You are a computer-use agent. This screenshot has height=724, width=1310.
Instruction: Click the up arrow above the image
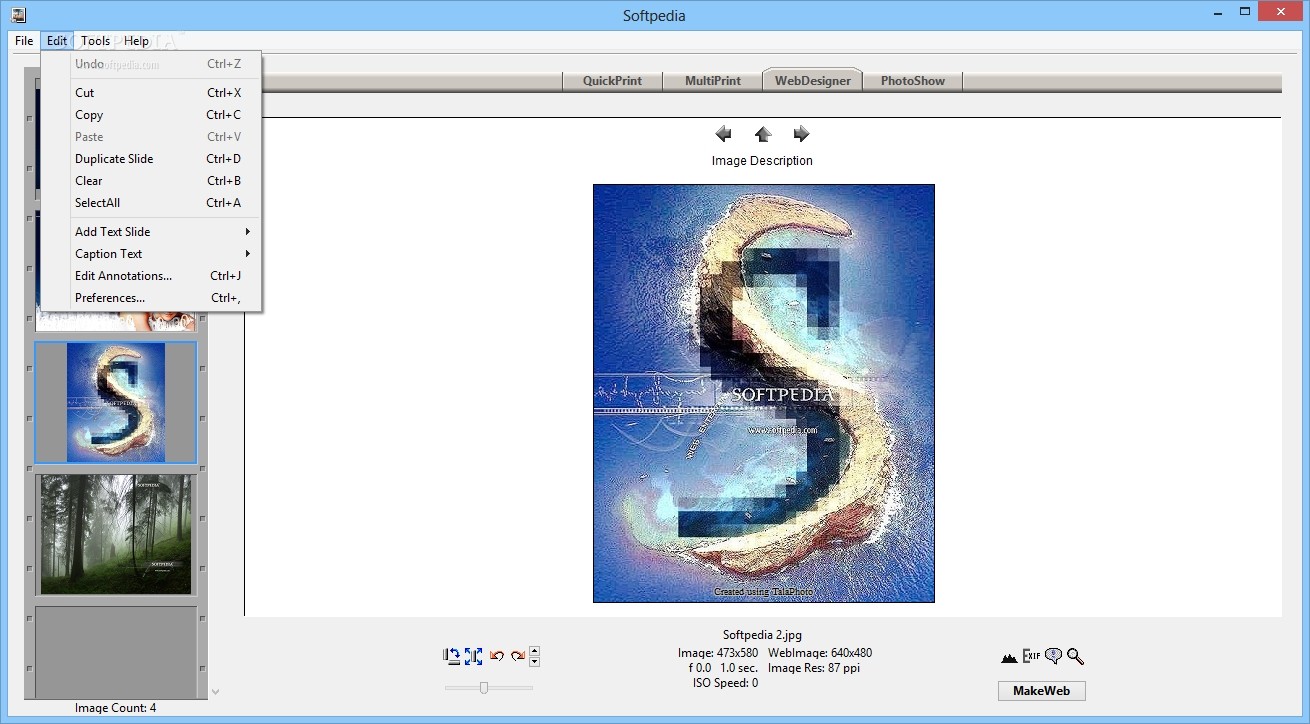pyautogui.click(x=762, y=134)
